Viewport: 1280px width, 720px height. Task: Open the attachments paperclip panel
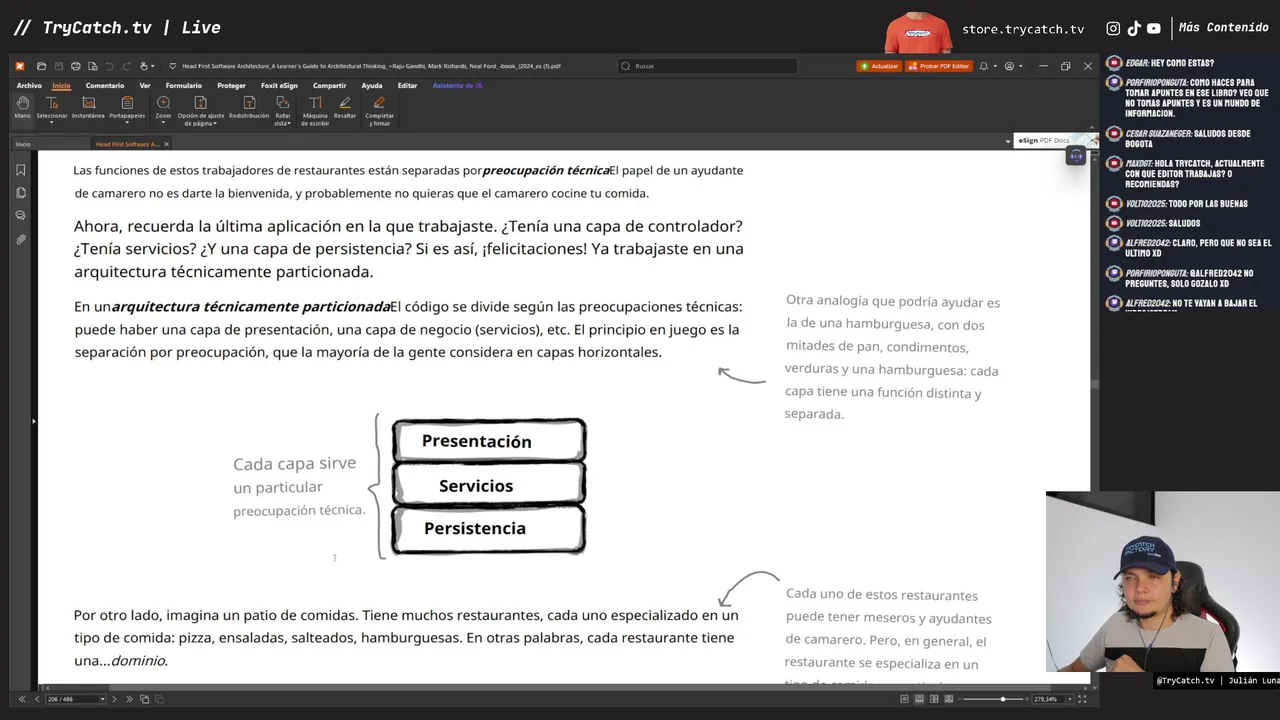[x=21, y=240]
